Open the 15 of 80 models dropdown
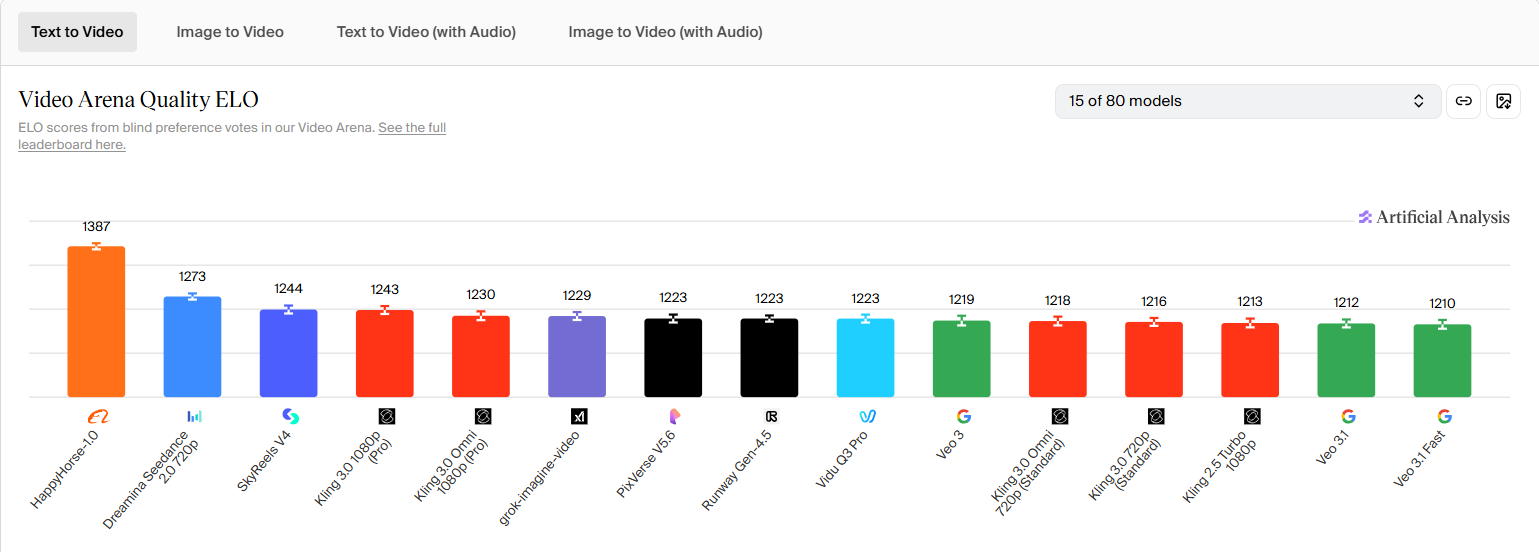Screen dimensions: 1539x552 pyautogui.click(x=1247, y=101)
